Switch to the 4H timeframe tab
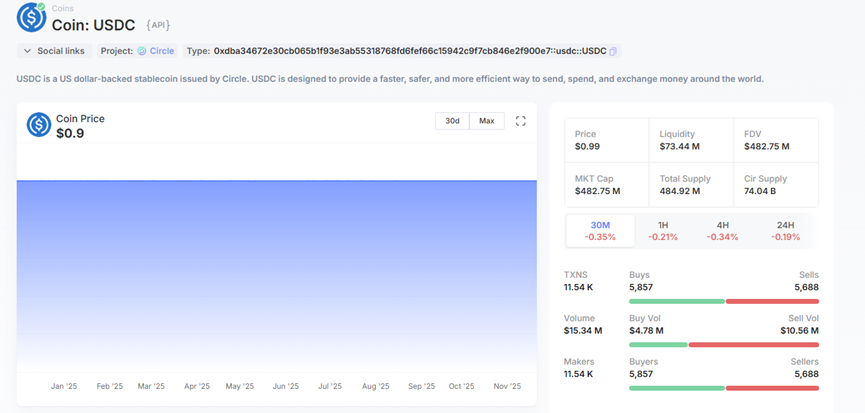Viewport: 865px width, 413px height. click(x=721, y=231)
